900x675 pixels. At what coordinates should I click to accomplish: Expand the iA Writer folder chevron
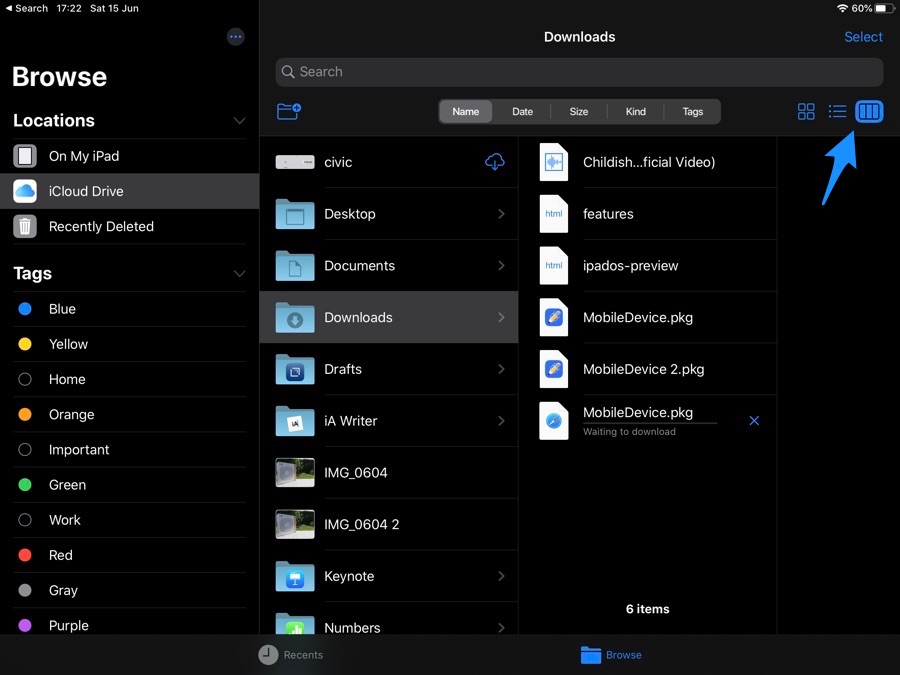tap(501, 421)
